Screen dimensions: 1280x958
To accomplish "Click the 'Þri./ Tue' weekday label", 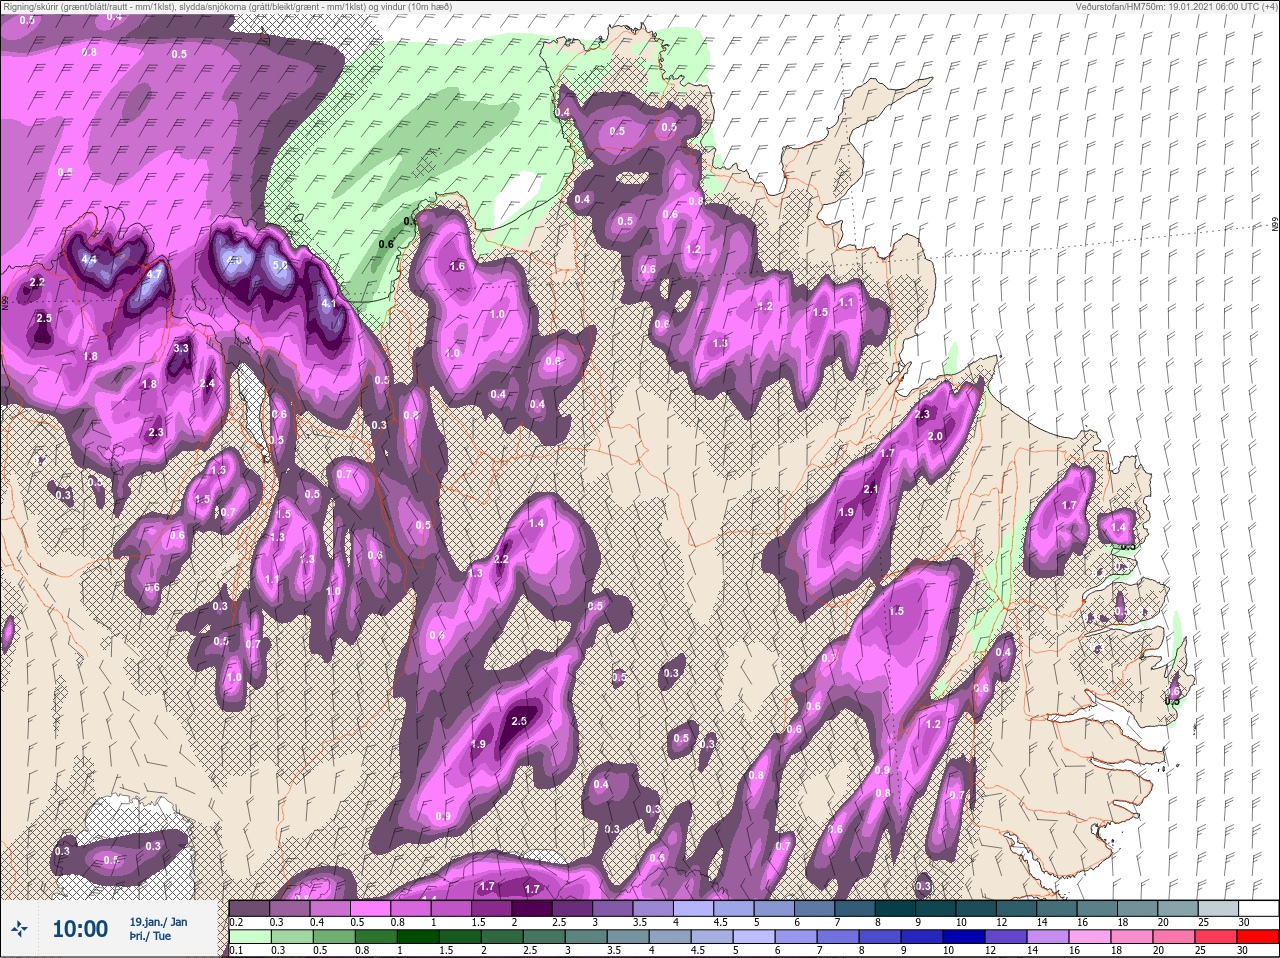I will 150,936.
